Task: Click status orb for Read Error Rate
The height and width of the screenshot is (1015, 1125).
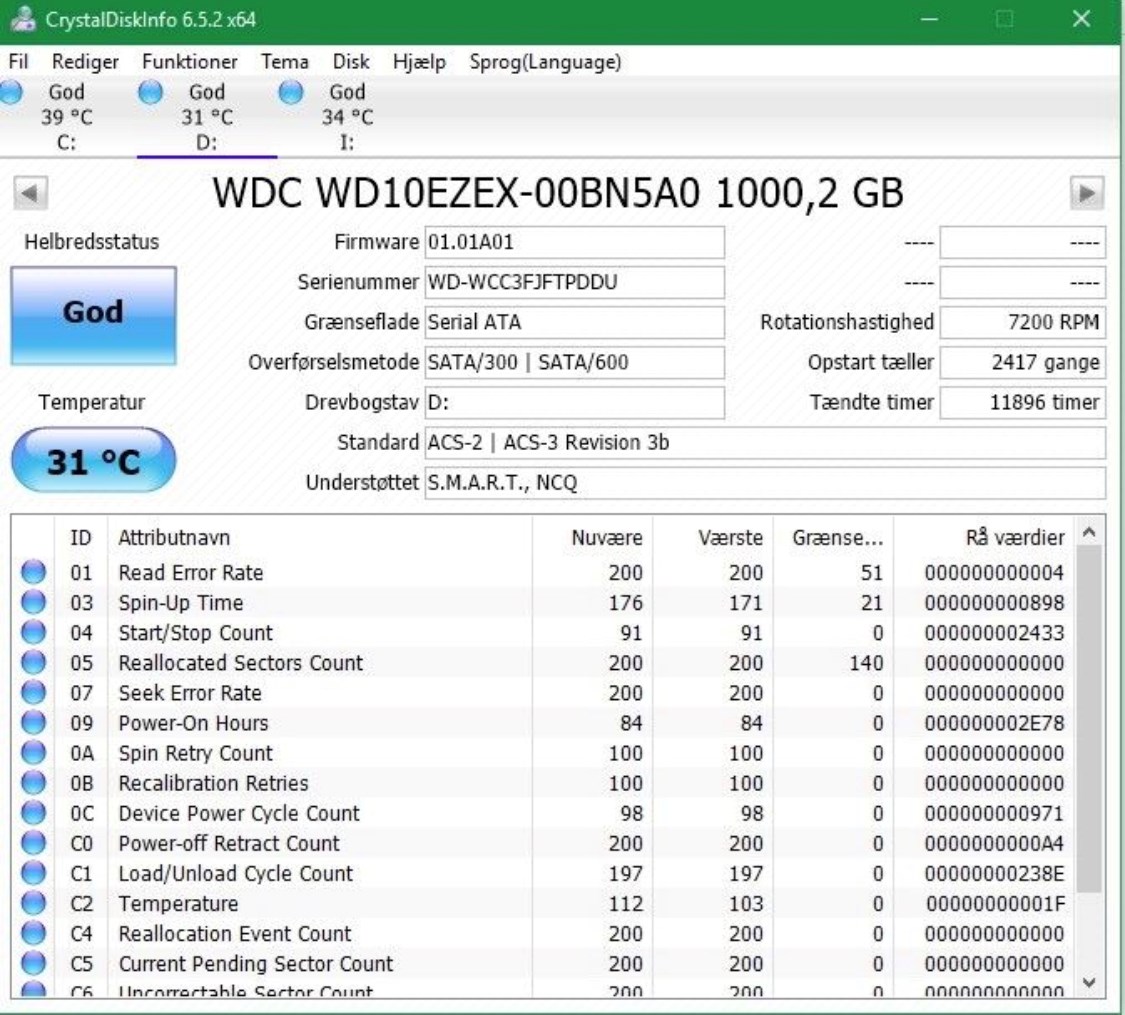Action: 33,572
